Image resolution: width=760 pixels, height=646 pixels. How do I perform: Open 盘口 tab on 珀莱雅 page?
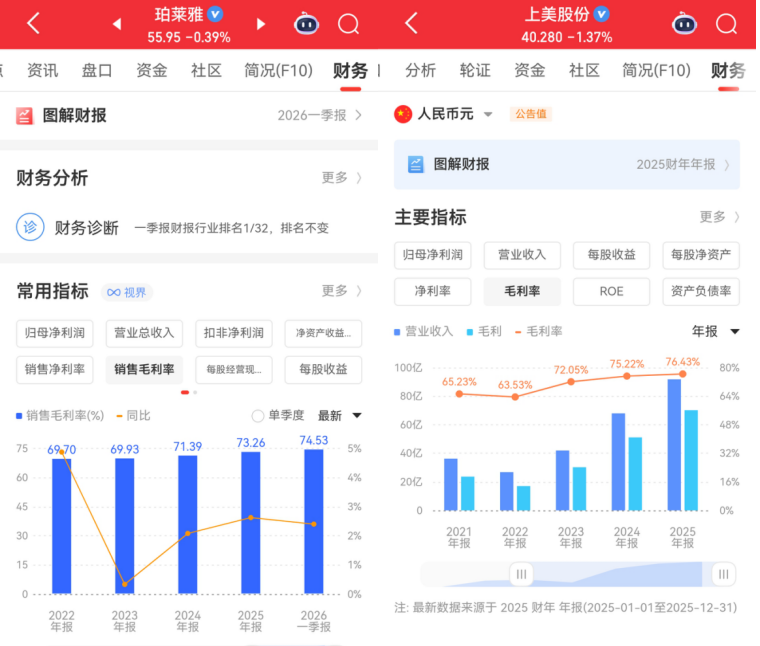point(97,70)
